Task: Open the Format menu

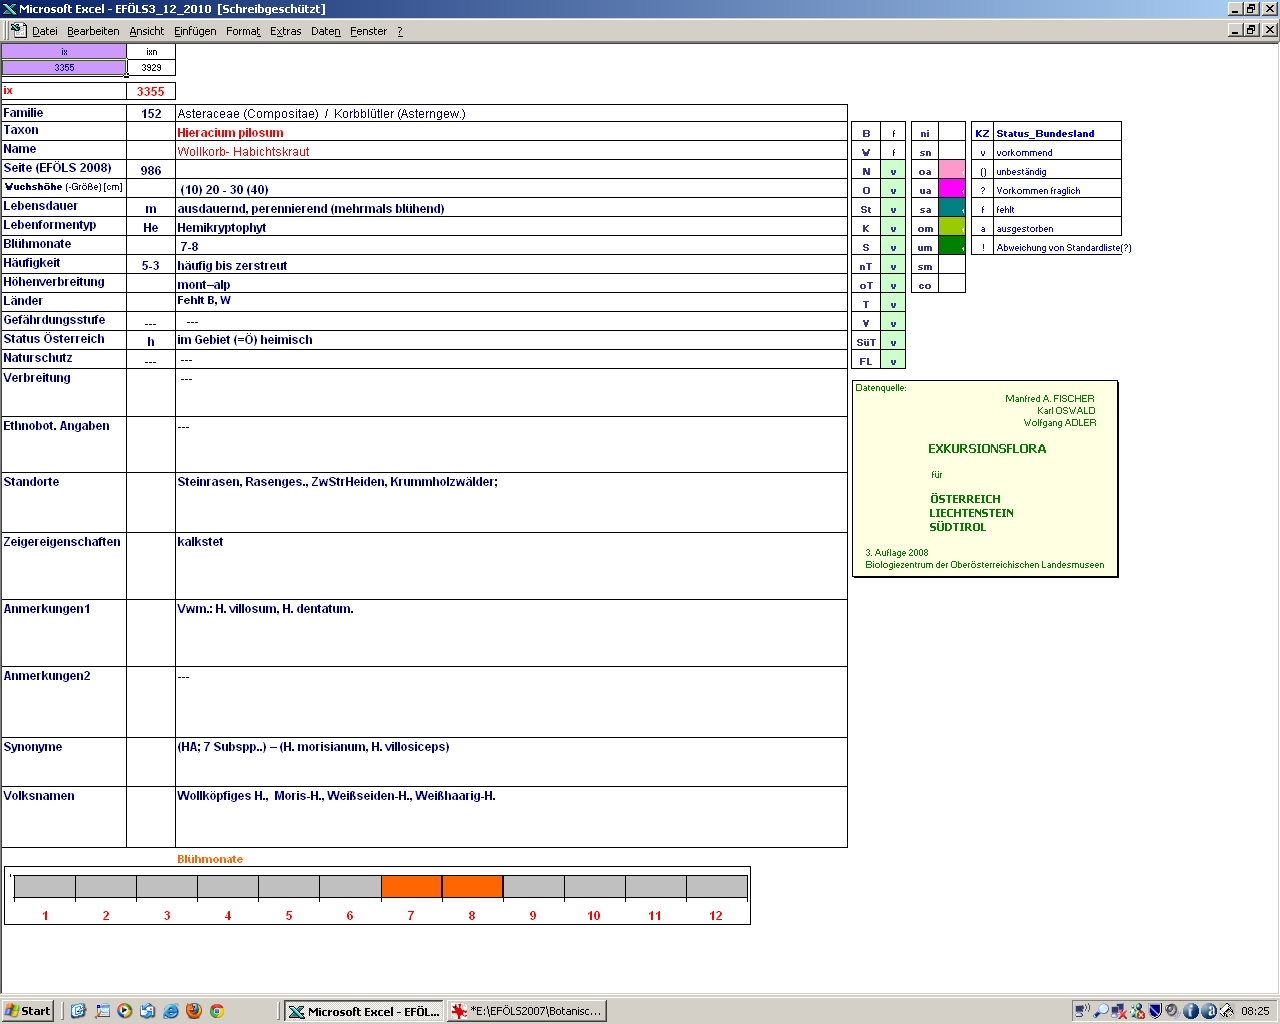Action: (243, 31)
